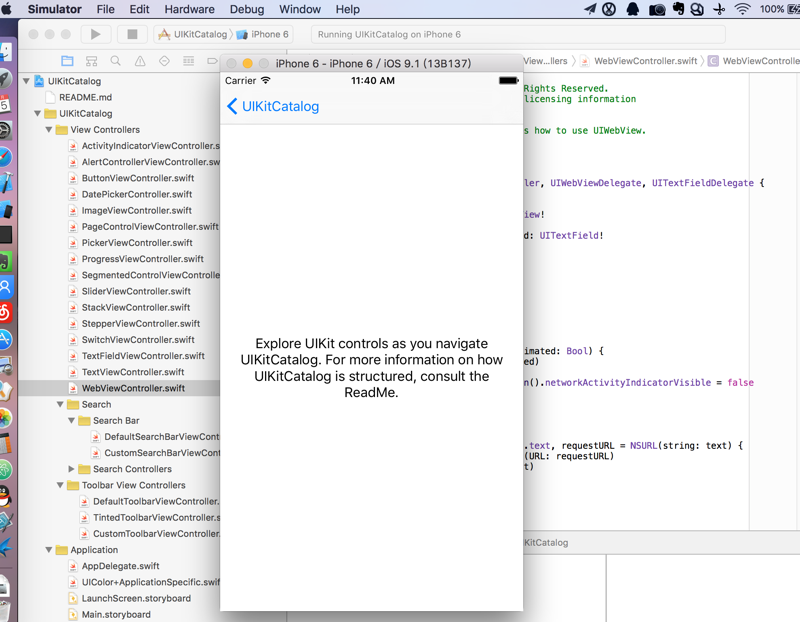Viewport: 800px width, 622px height.
Task: Collapse the Search Bar group
Action: [71, 420]
